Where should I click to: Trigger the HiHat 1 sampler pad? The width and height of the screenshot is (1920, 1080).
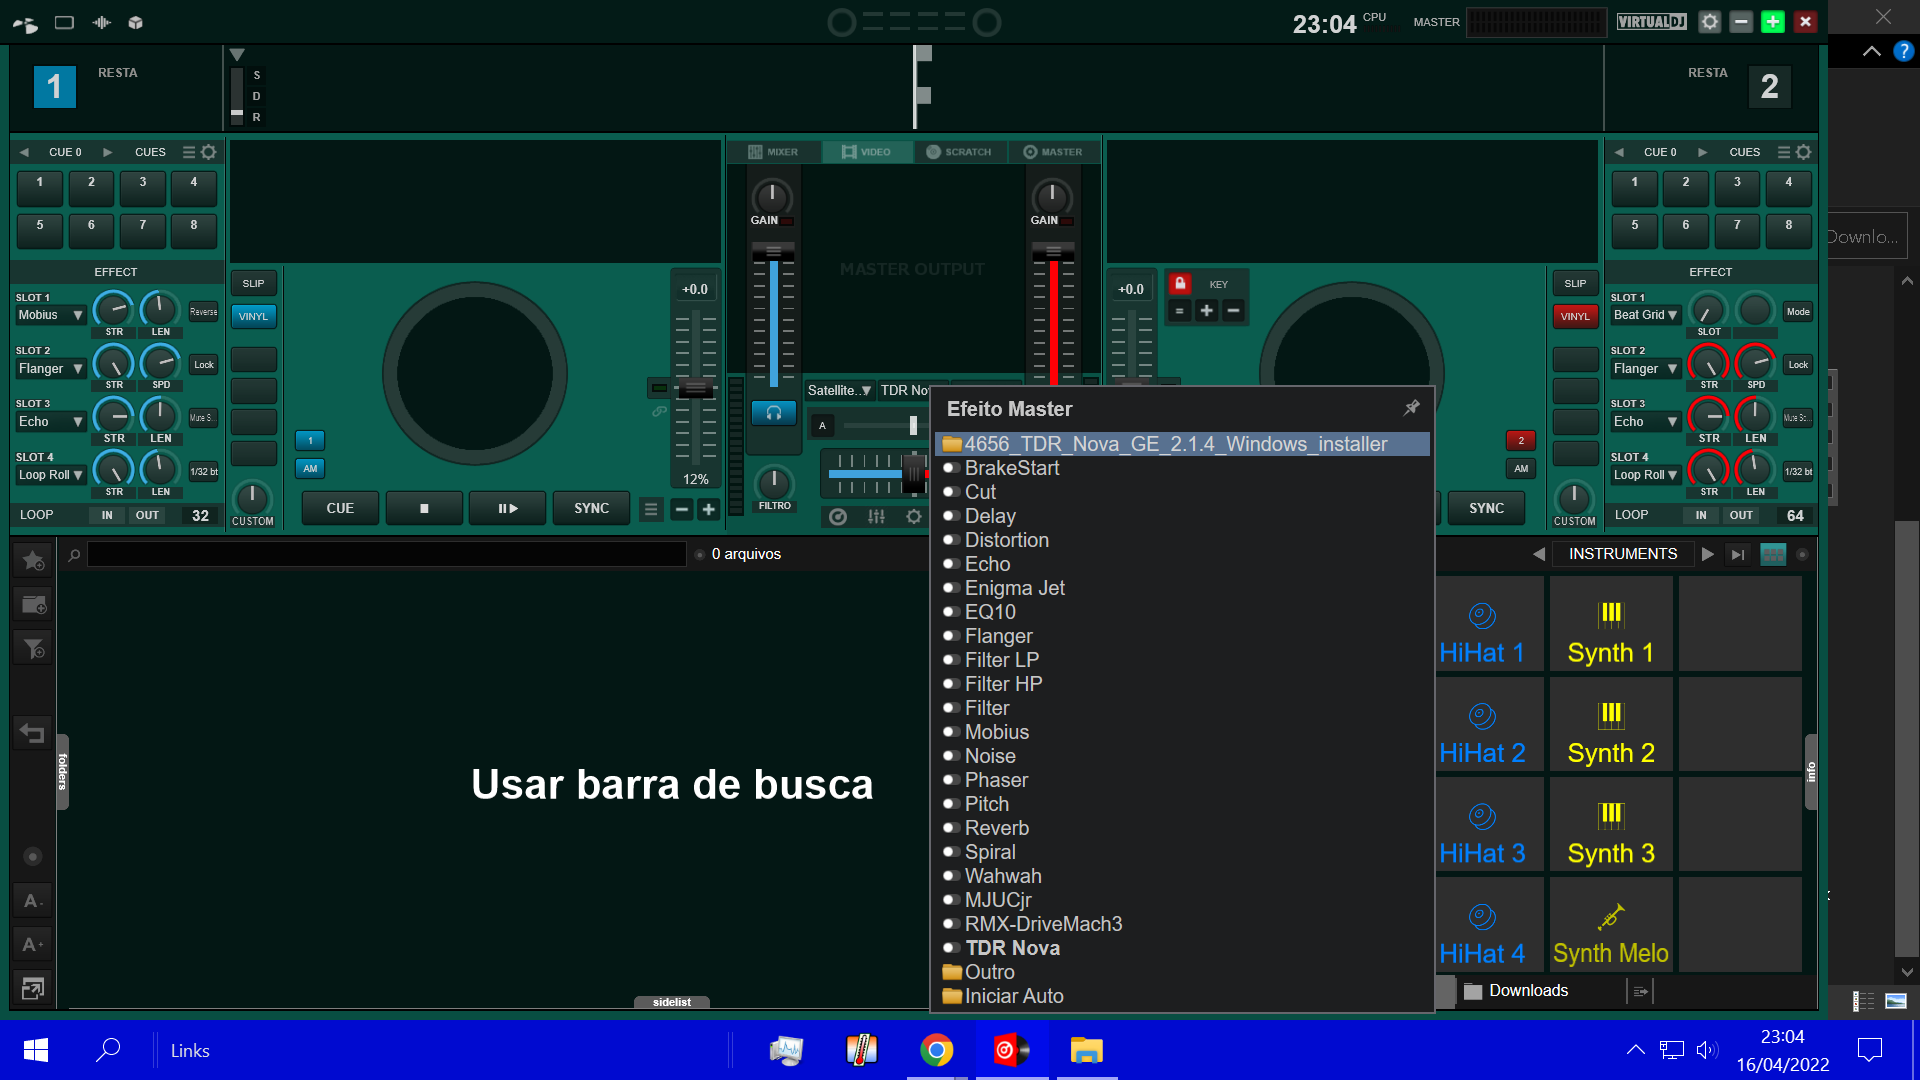click(x=1481, y=624)
